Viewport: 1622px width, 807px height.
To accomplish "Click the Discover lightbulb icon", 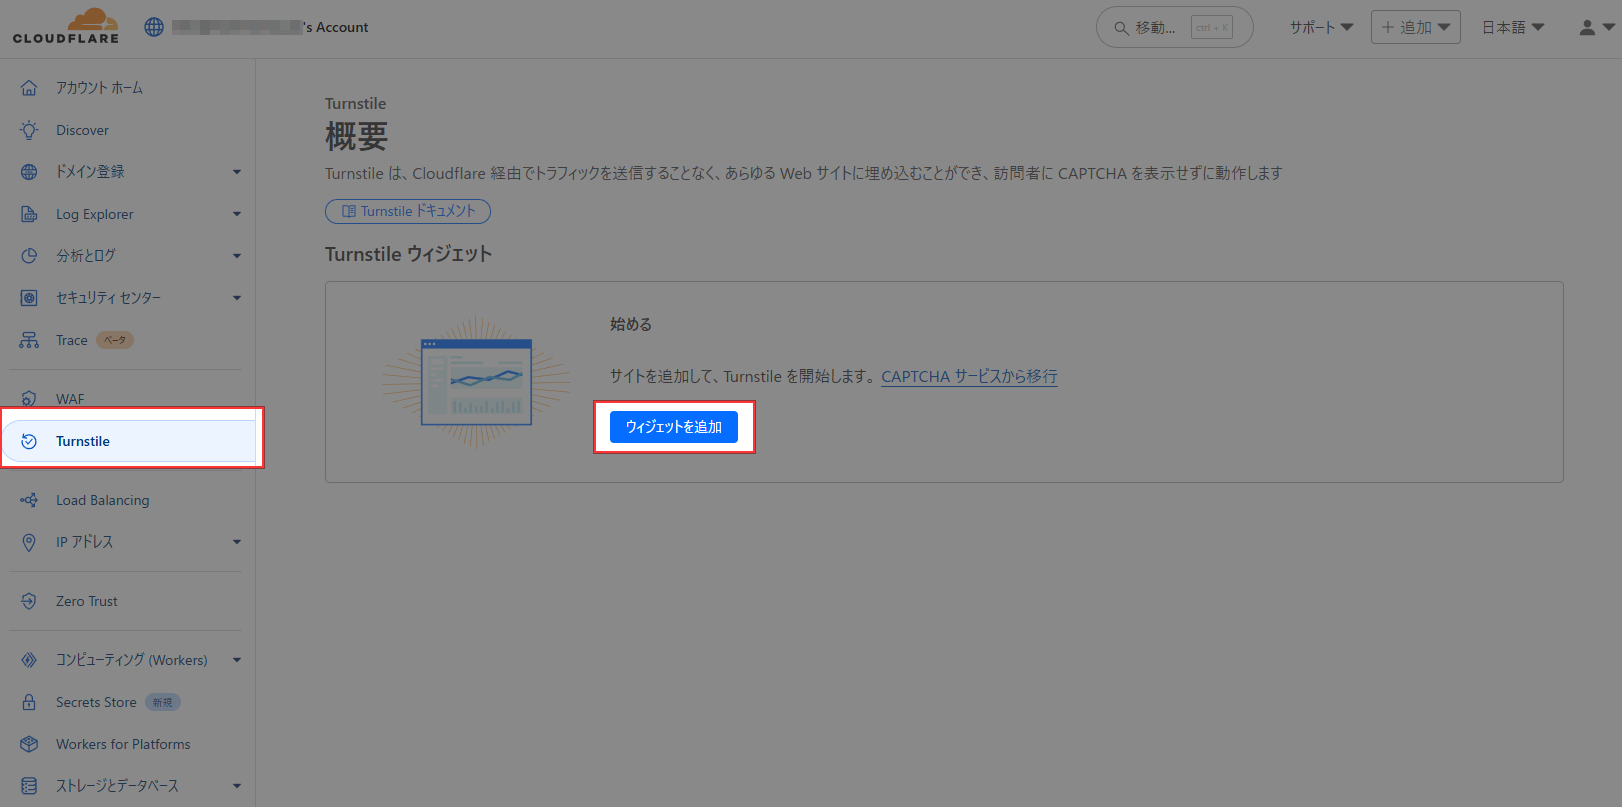I will (29, 130).
